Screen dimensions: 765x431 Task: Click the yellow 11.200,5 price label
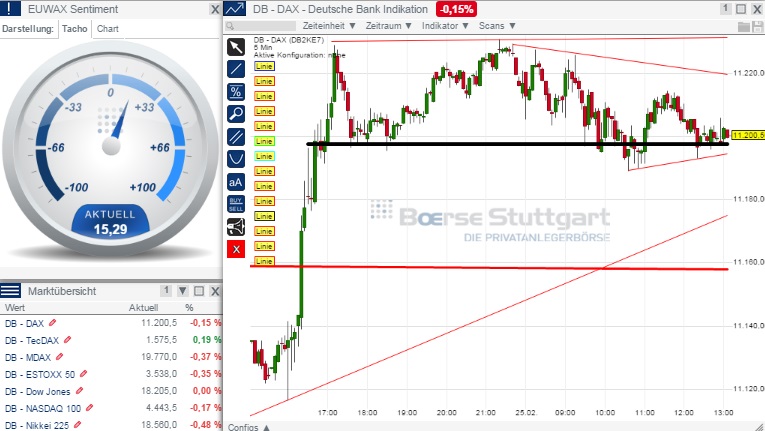748,135
